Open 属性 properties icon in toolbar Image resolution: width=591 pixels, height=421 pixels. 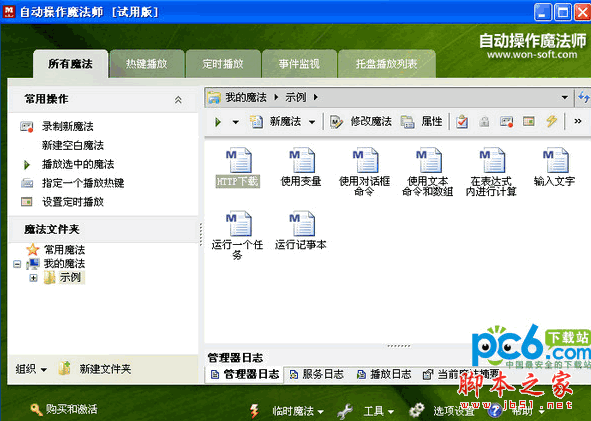pos(407,122)
